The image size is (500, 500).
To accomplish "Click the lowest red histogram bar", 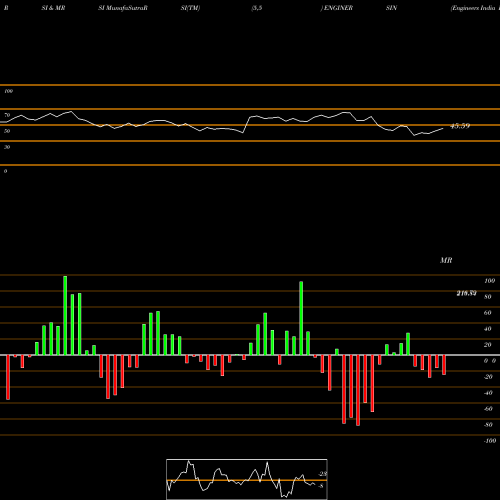I will 358,390.
